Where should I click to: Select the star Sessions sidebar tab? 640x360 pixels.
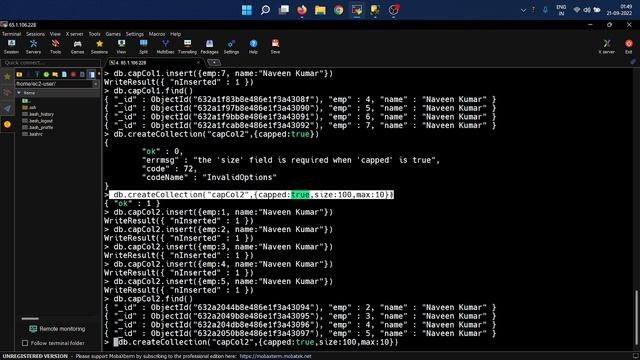tap(7, 76)
